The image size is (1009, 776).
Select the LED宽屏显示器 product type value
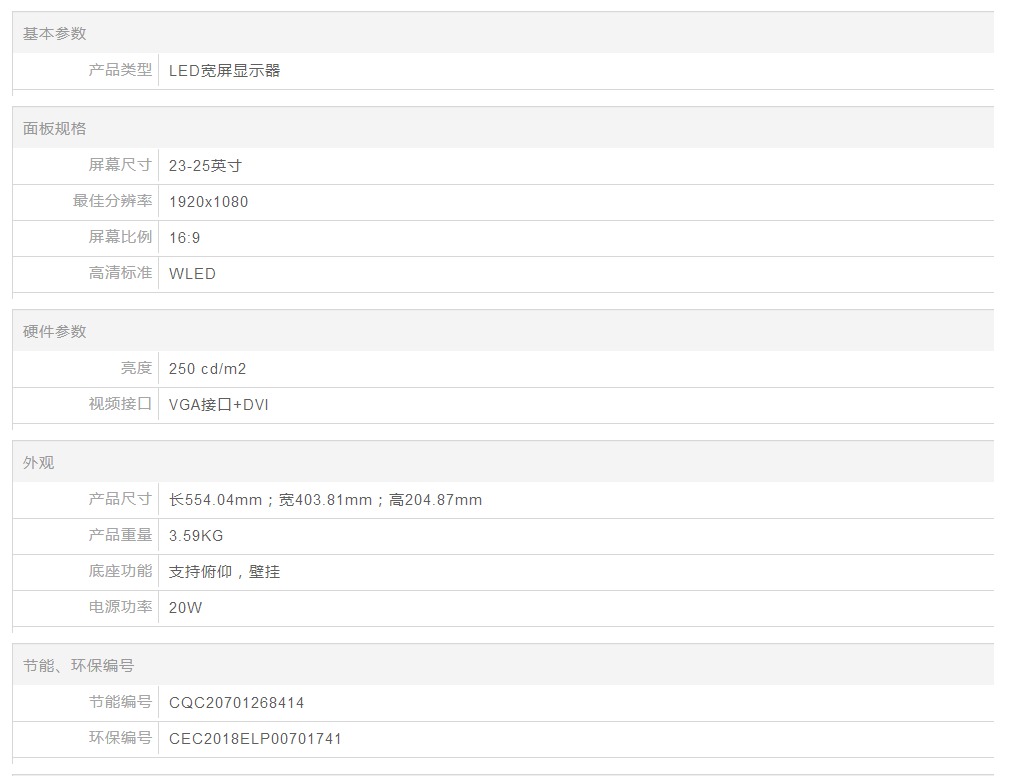[224, 71]
